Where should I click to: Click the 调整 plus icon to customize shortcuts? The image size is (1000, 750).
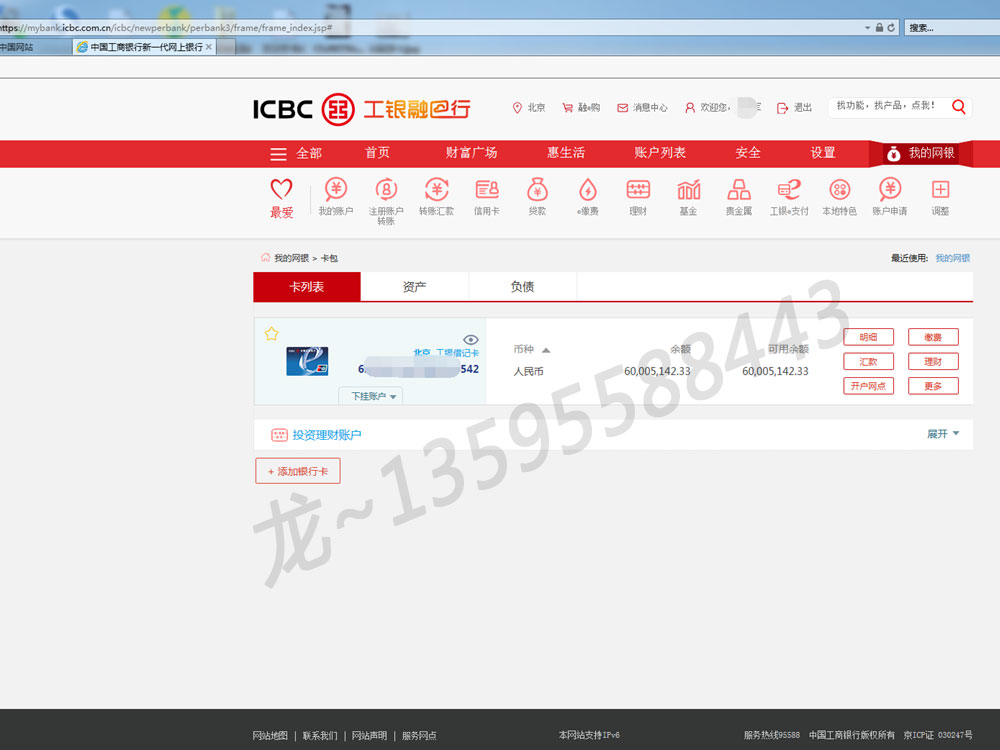pyautogui.click(x=940, y=189)
